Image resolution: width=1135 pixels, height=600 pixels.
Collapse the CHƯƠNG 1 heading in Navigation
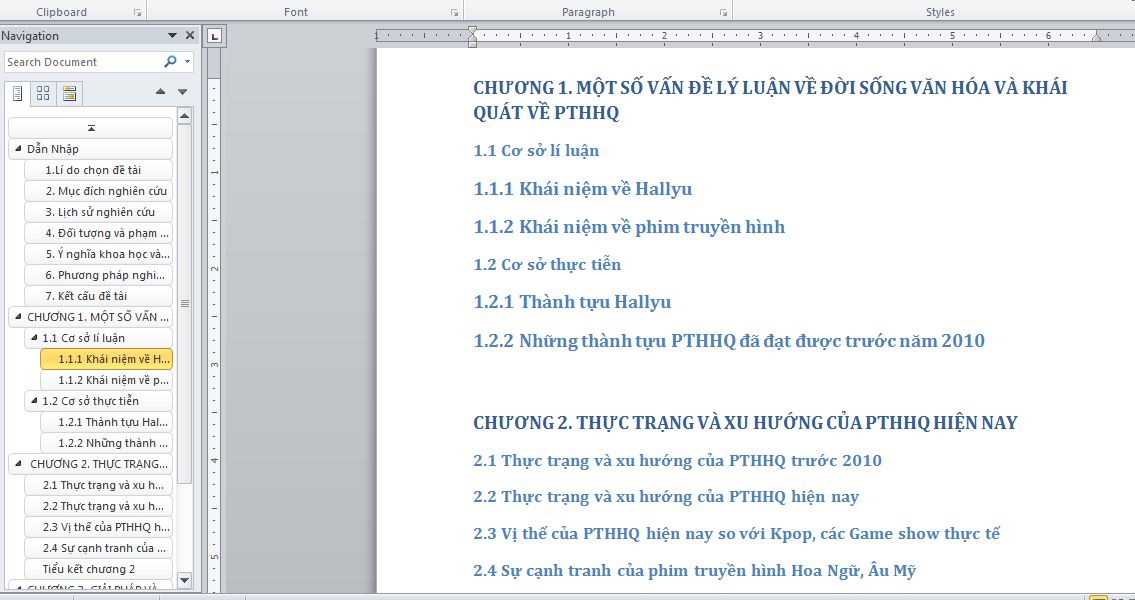pyautogui.click(x=18, y=316)
